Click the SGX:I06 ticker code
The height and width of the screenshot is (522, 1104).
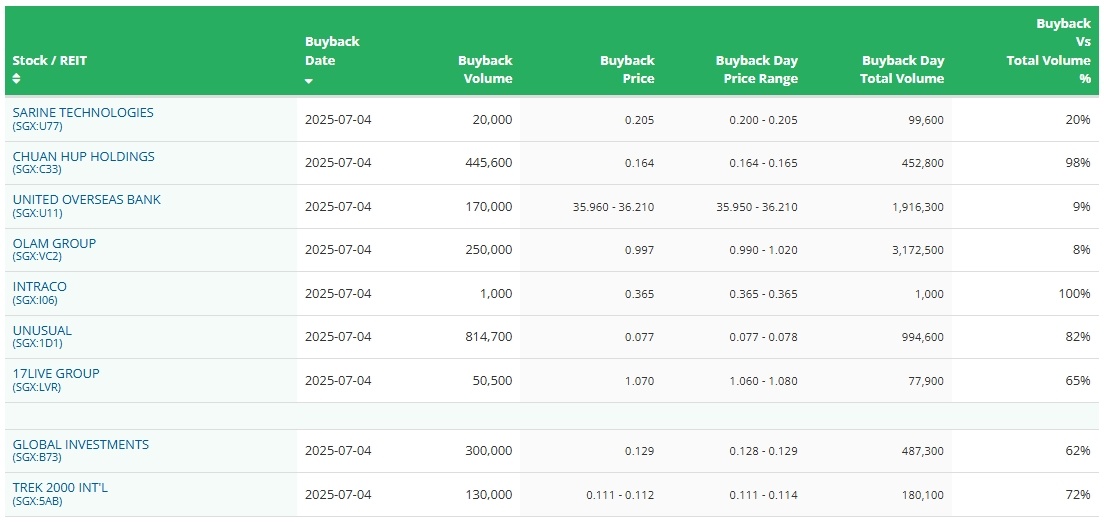pyautogui.click(x=35, y=300)
